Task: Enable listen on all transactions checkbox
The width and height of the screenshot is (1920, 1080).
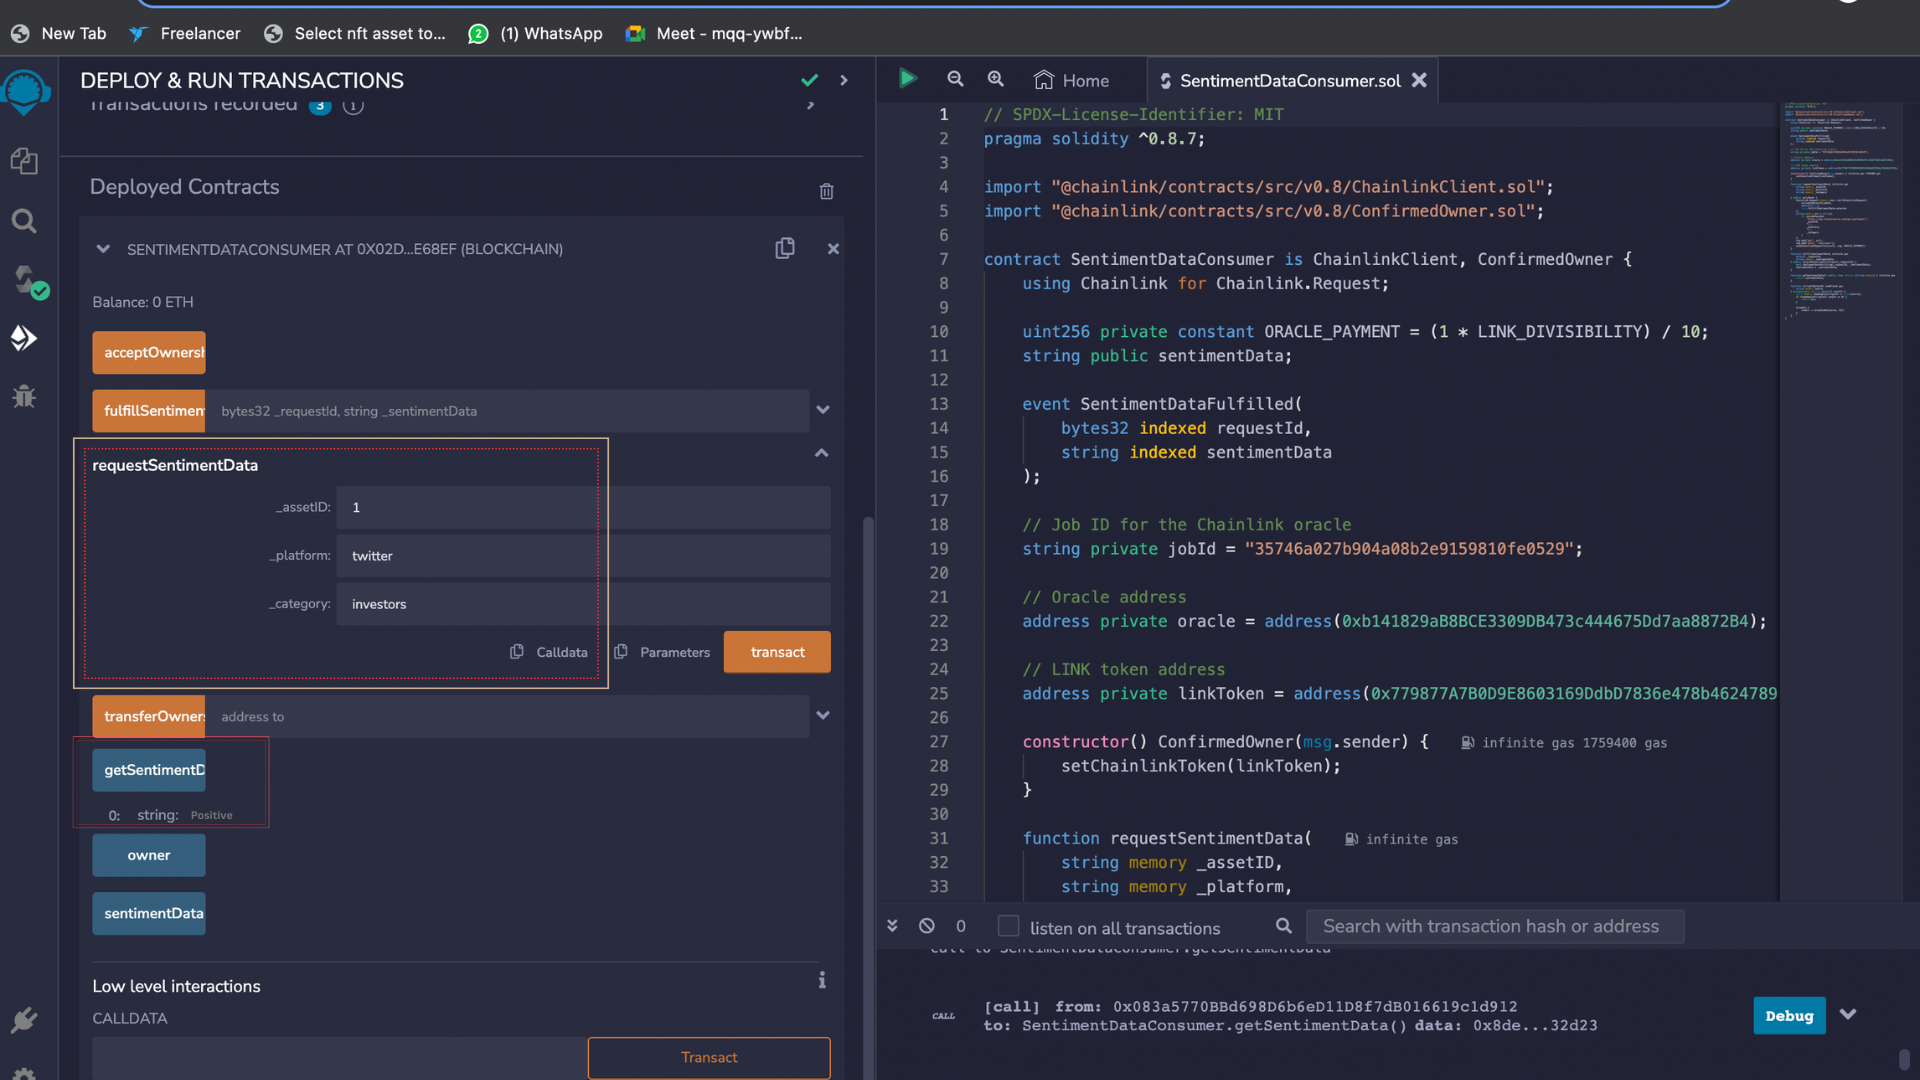Action: click(x=1008, y=926)
